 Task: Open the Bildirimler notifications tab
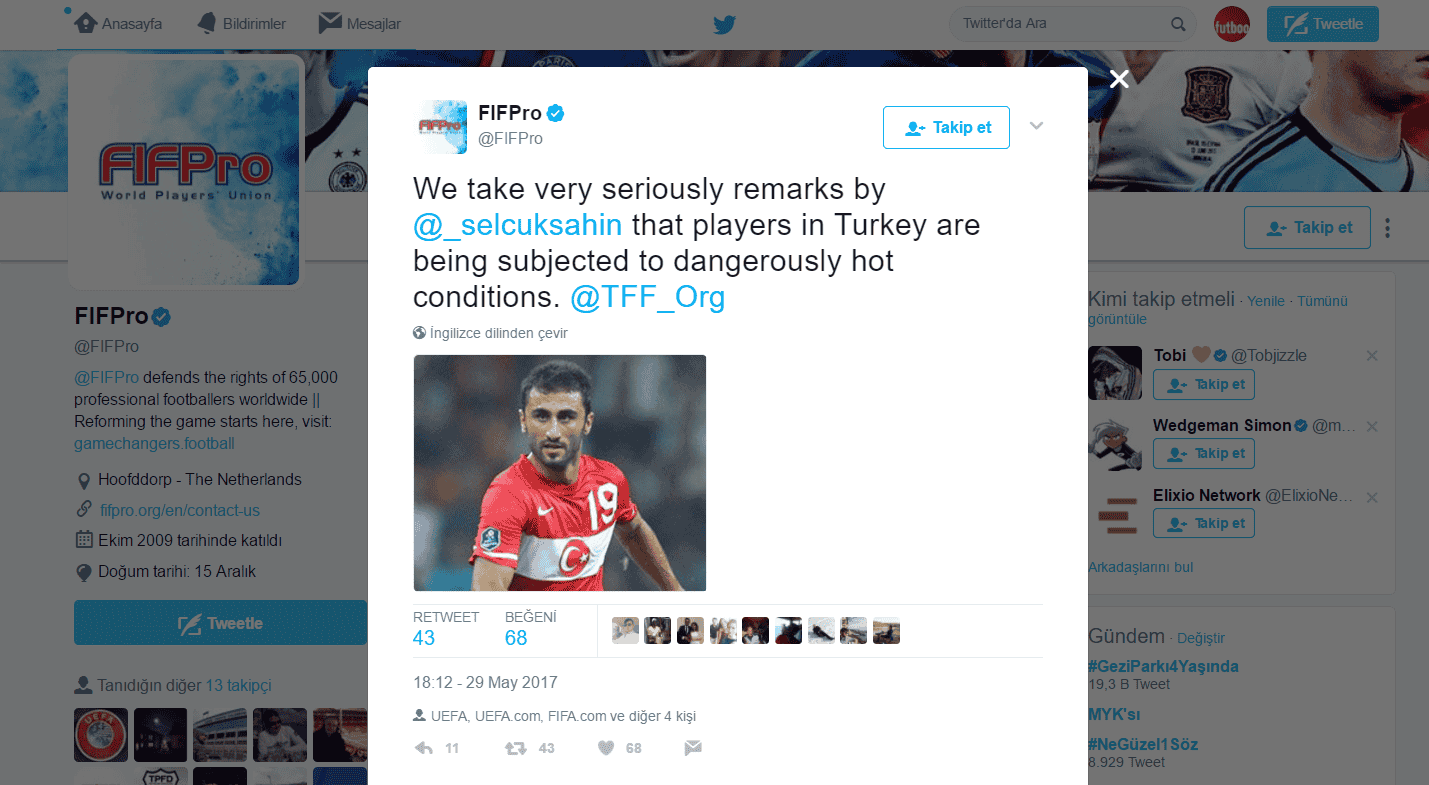[x=241, y=23]
